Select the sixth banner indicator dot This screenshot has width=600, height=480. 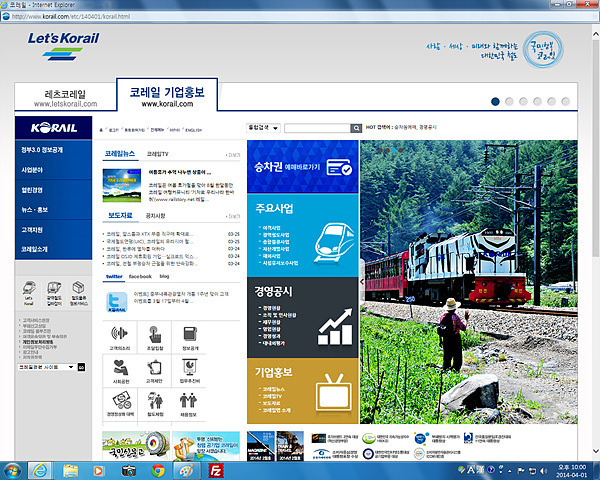coord(566,101)
